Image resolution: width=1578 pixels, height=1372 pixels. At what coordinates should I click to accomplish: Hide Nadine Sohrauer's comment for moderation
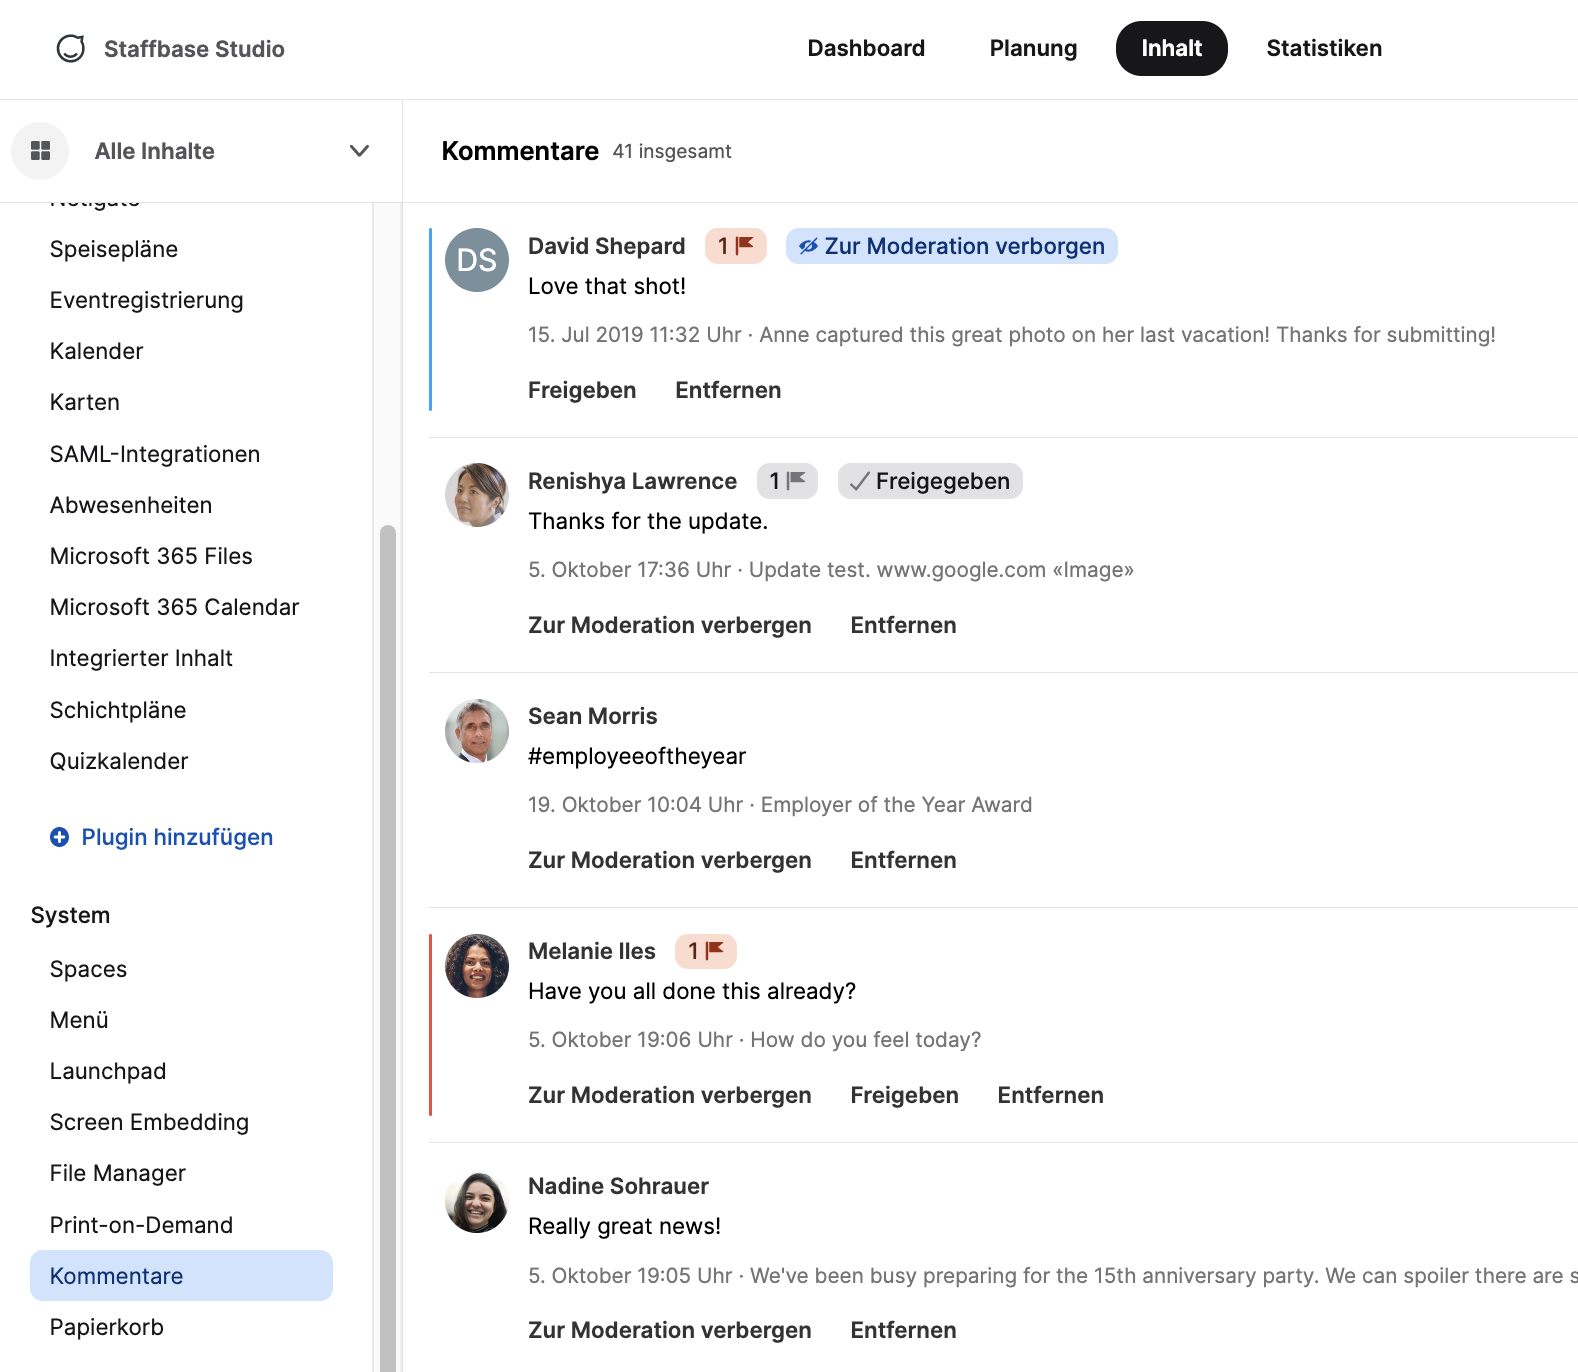pos(670,1330)
